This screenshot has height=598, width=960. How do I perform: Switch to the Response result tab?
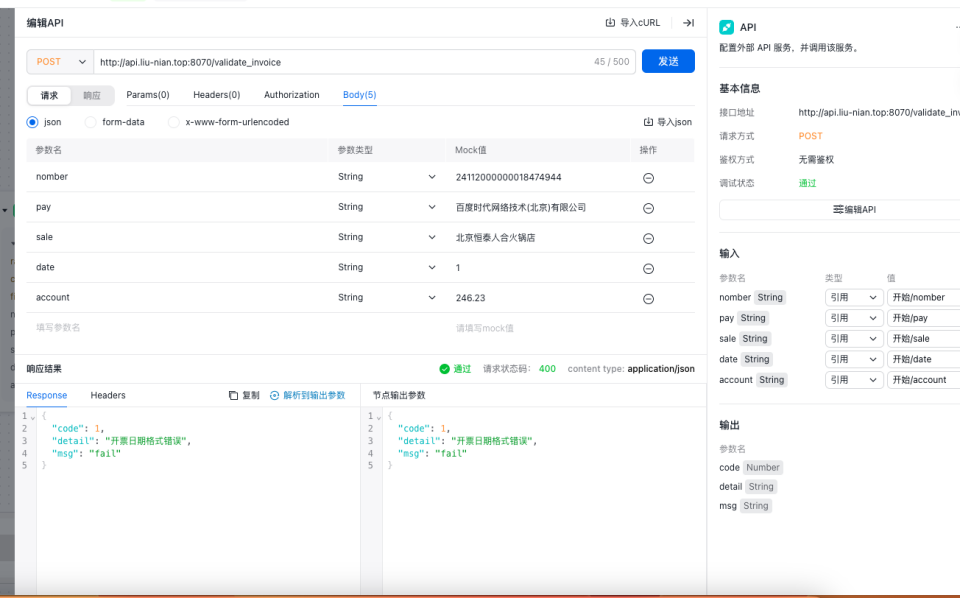[x=47, y=395]
